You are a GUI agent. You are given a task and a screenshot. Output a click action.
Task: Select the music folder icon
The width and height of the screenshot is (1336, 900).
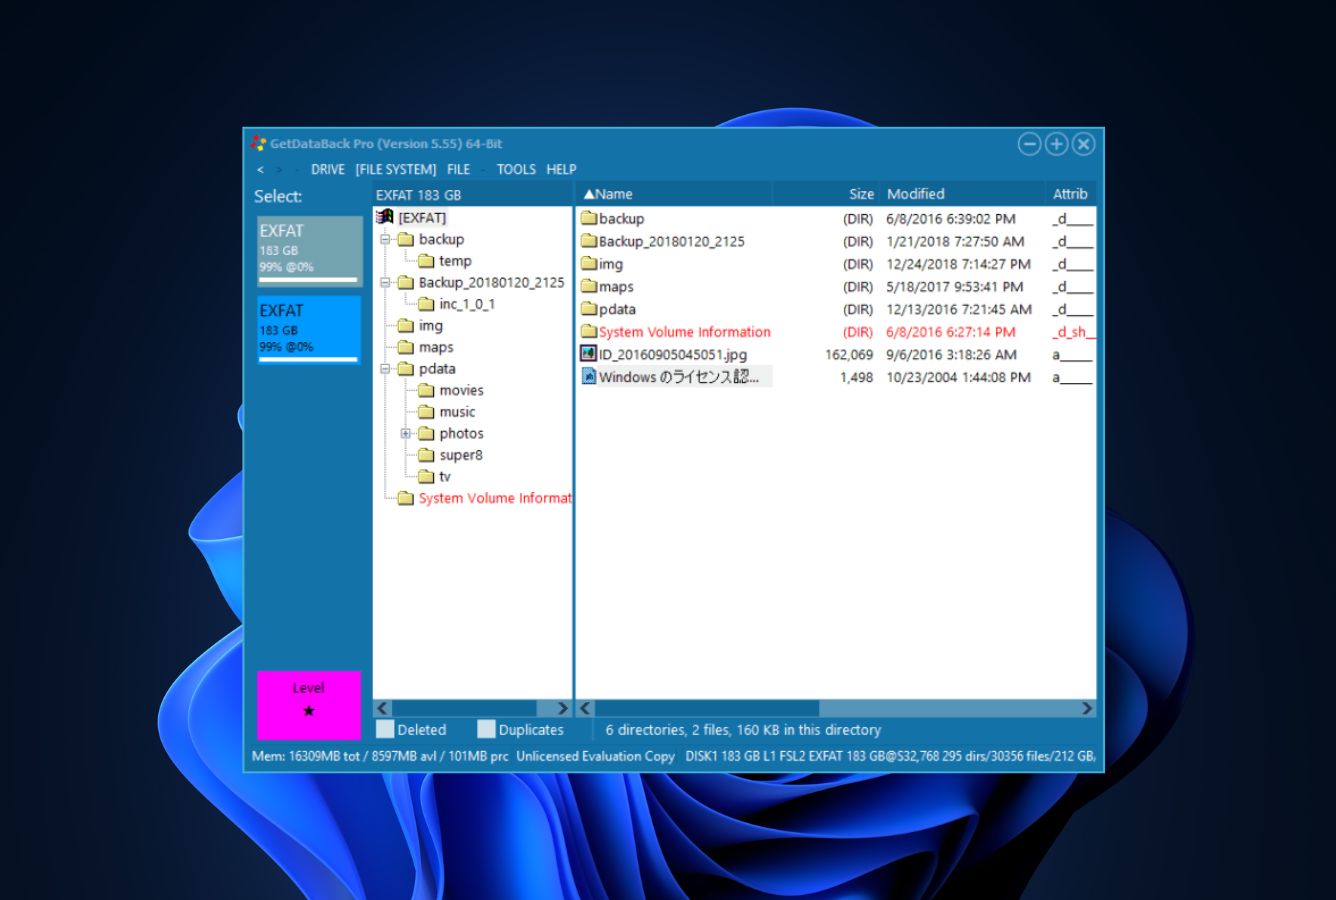point(426,412)
